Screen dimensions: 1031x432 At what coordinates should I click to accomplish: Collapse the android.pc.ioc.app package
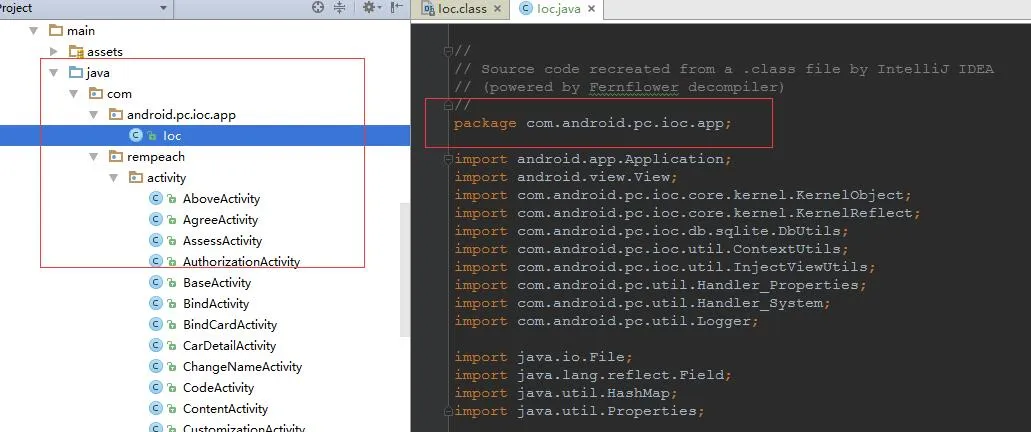tap(93, 115)
